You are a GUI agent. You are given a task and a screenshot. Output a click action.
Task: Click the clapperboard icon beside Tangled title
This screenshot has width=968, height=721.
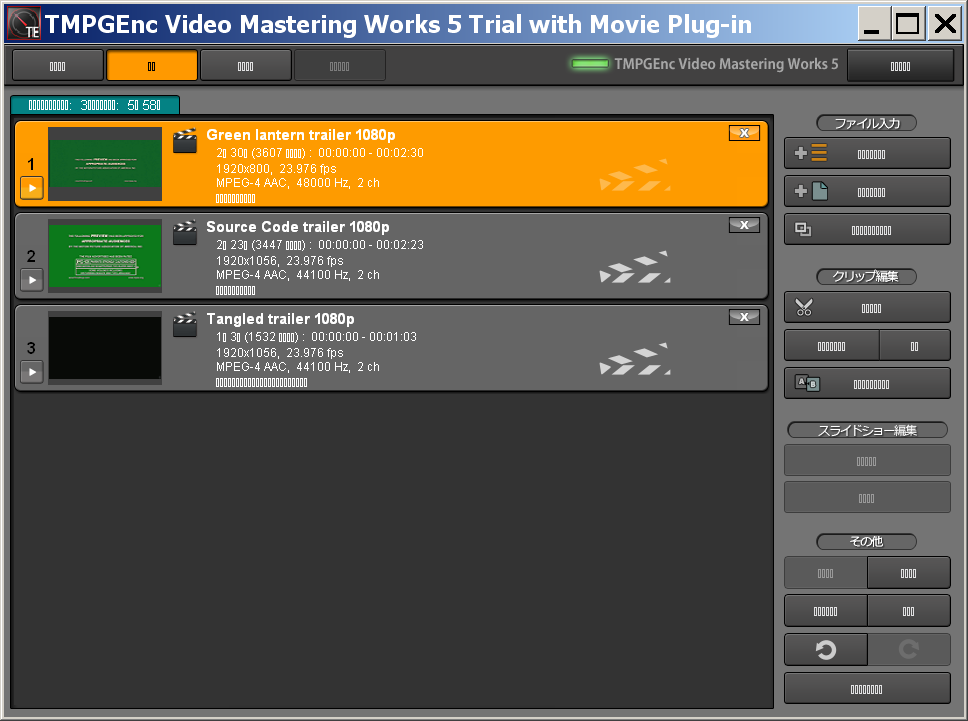(185, 325)
